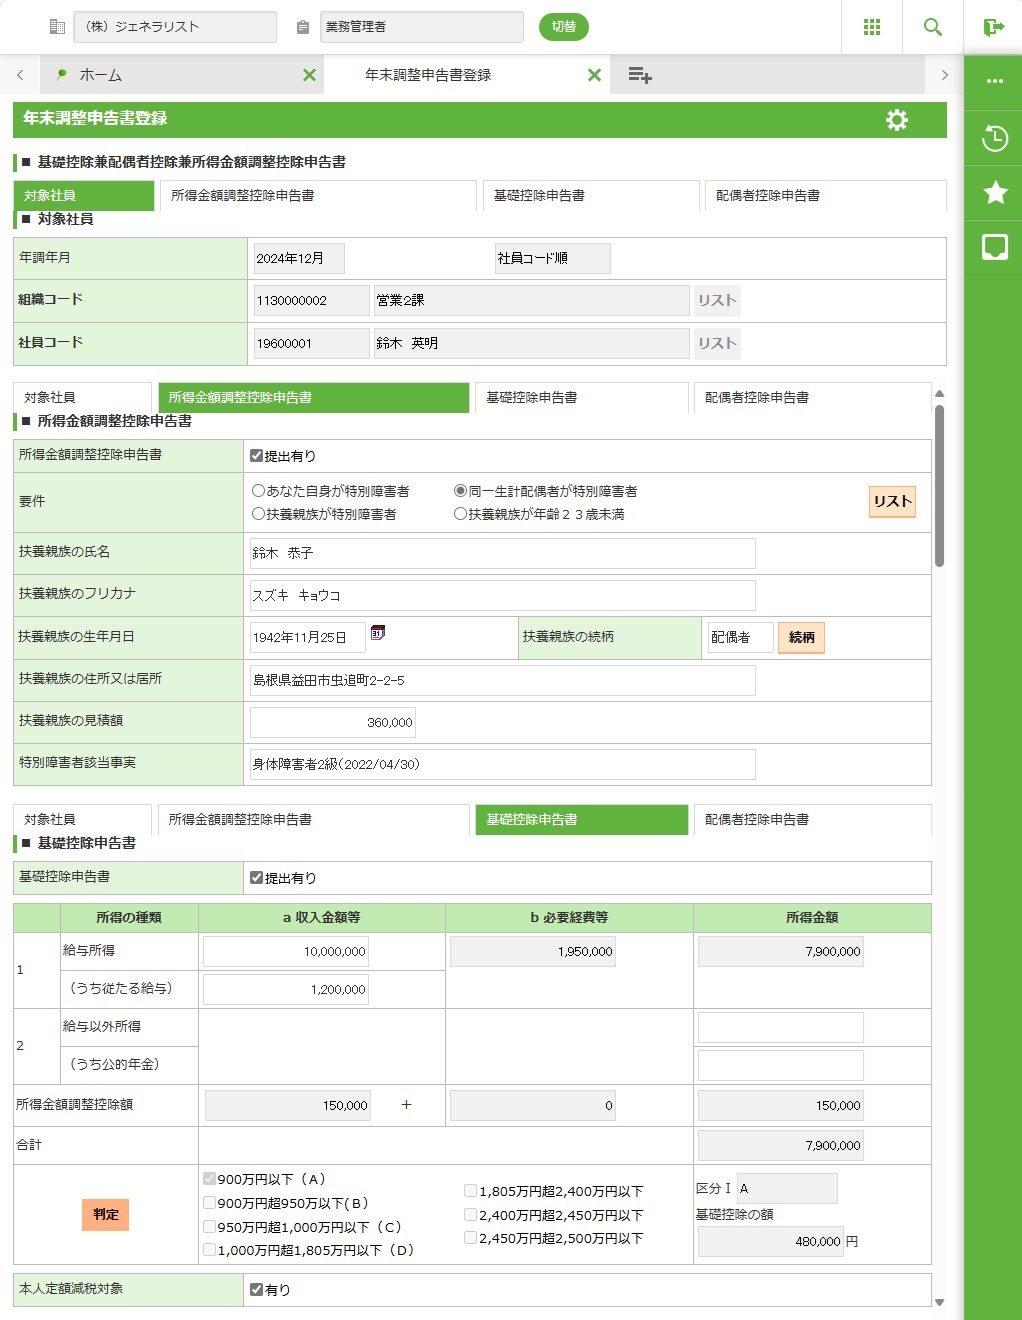Open the sidebar ellipsis menu
The image size is (1022, 1320).
tap(994, 81)
